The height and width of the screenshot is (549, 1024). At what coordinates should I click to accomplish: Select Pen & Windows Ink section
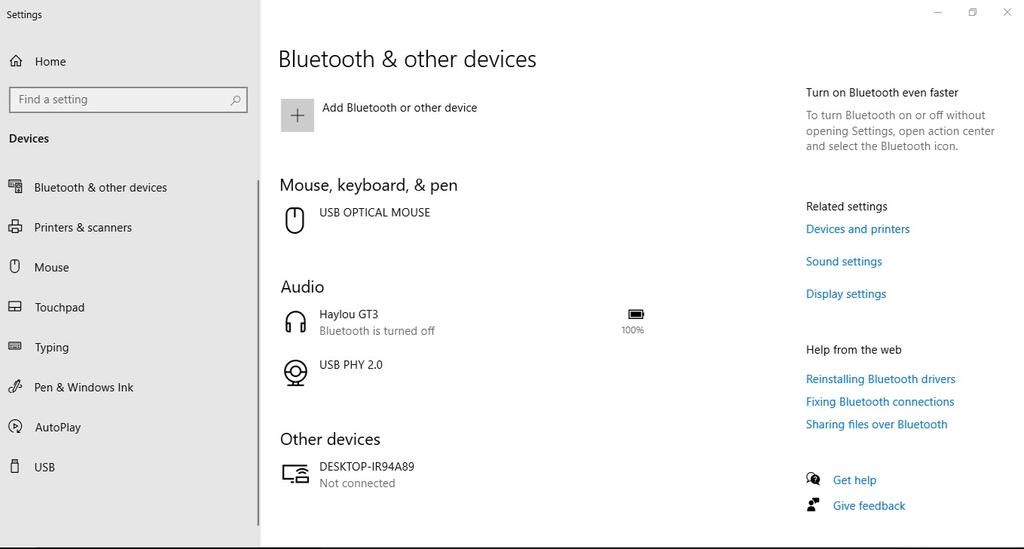[83, 388]
